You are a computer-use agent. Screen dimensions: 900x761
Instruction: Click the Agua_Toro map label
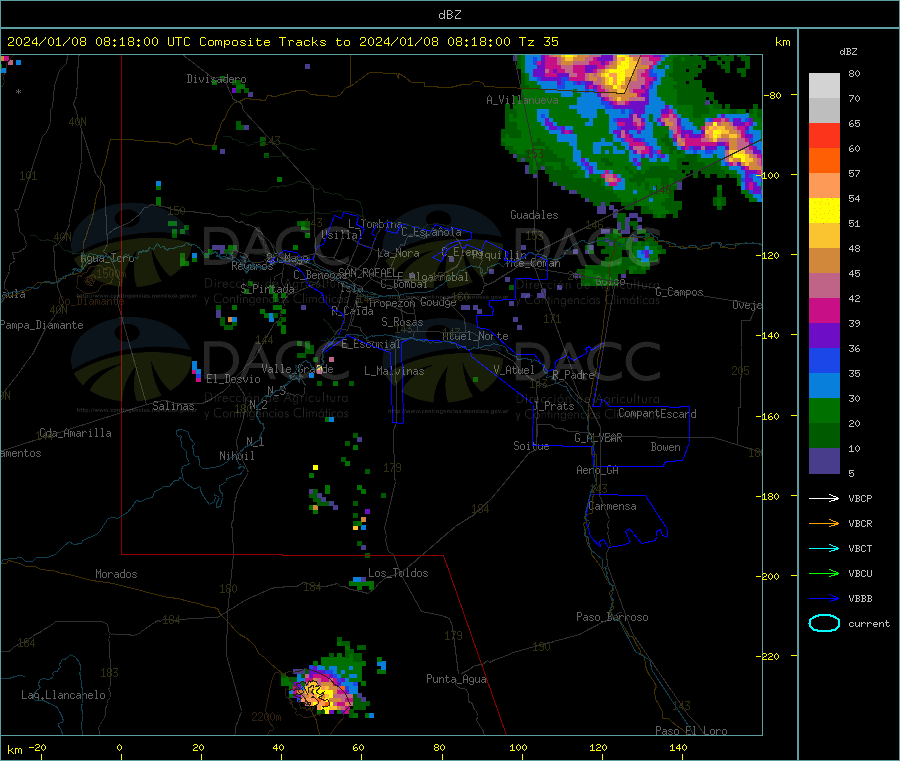click(107, 258)
